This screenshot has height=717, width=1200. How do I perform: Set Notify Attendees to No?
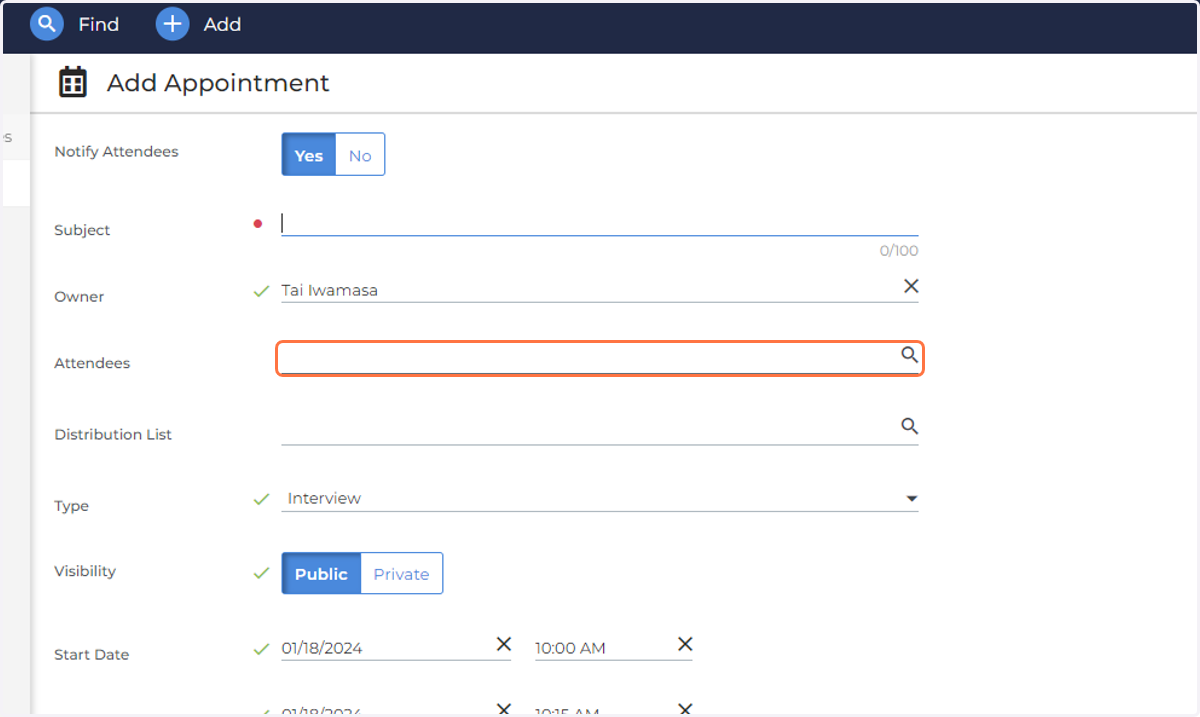click(x=360, y=155)
